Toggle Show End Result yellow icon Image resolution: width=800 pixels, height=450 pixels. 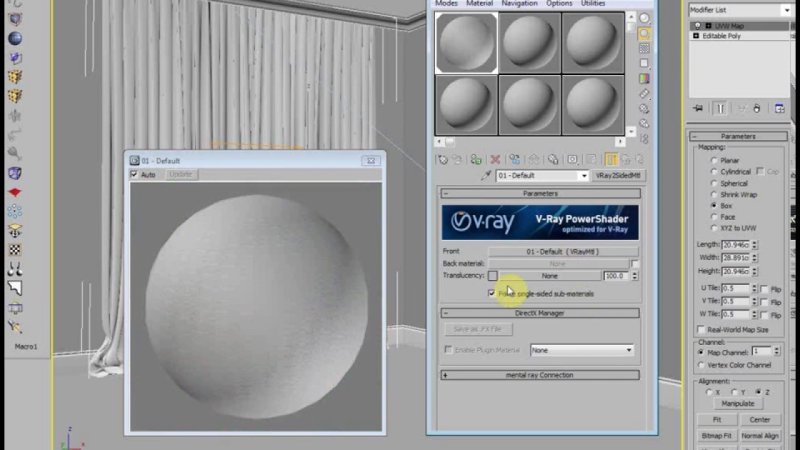click(x=611, y=160)
